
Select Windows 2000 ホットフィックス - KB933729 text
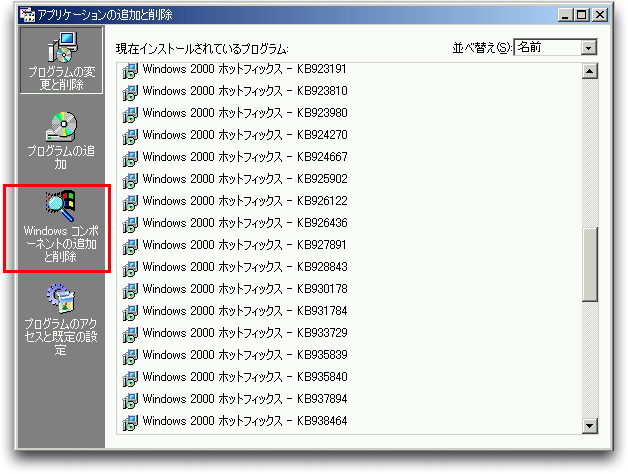click(245, 333)
